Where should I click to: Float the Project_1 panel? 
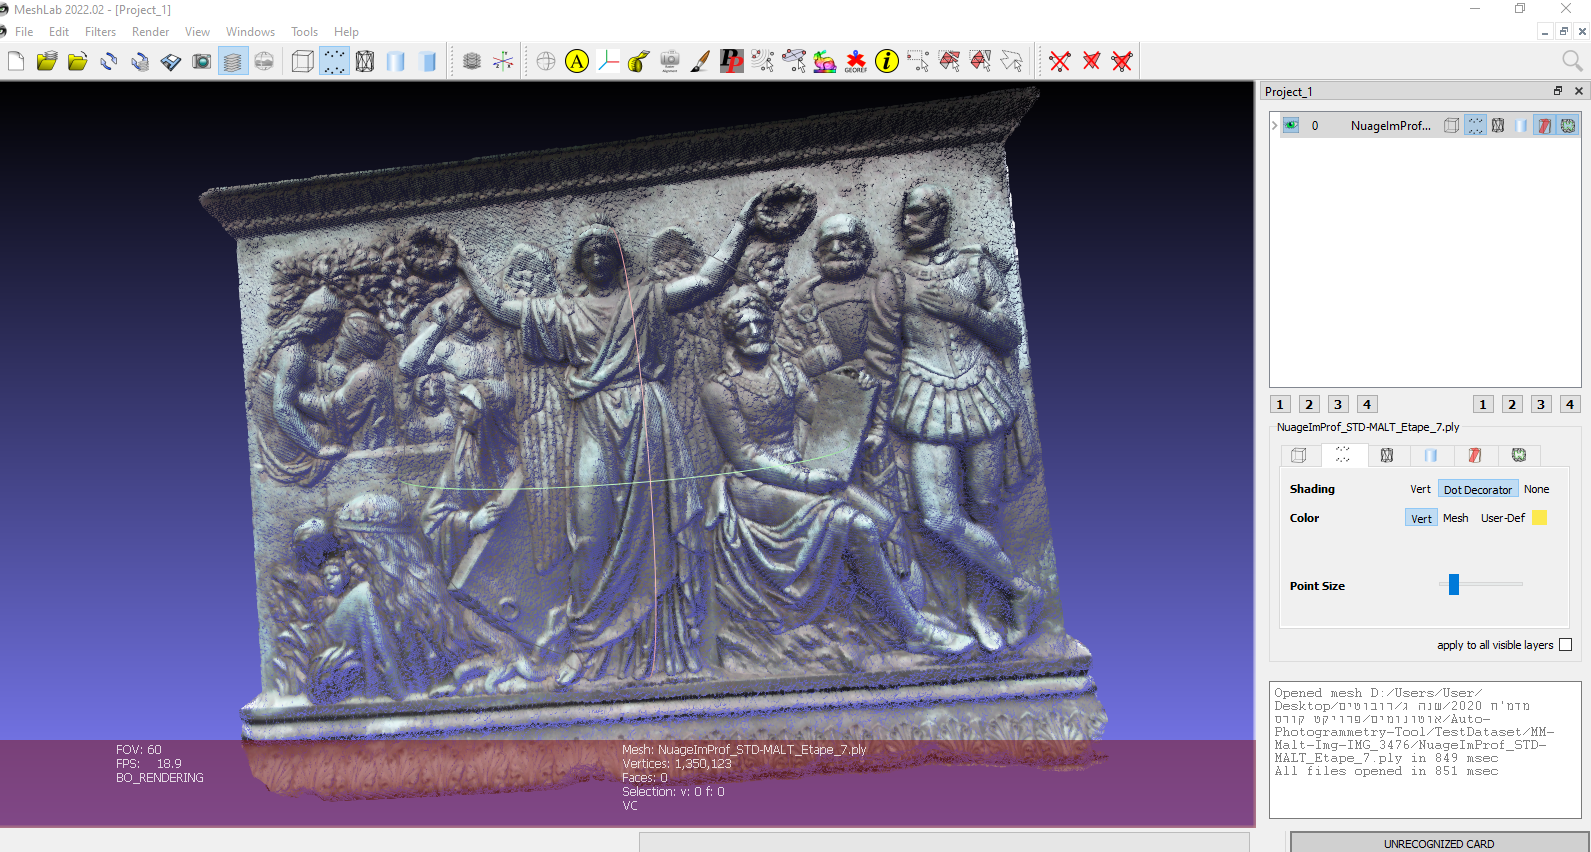point(1557,91)
